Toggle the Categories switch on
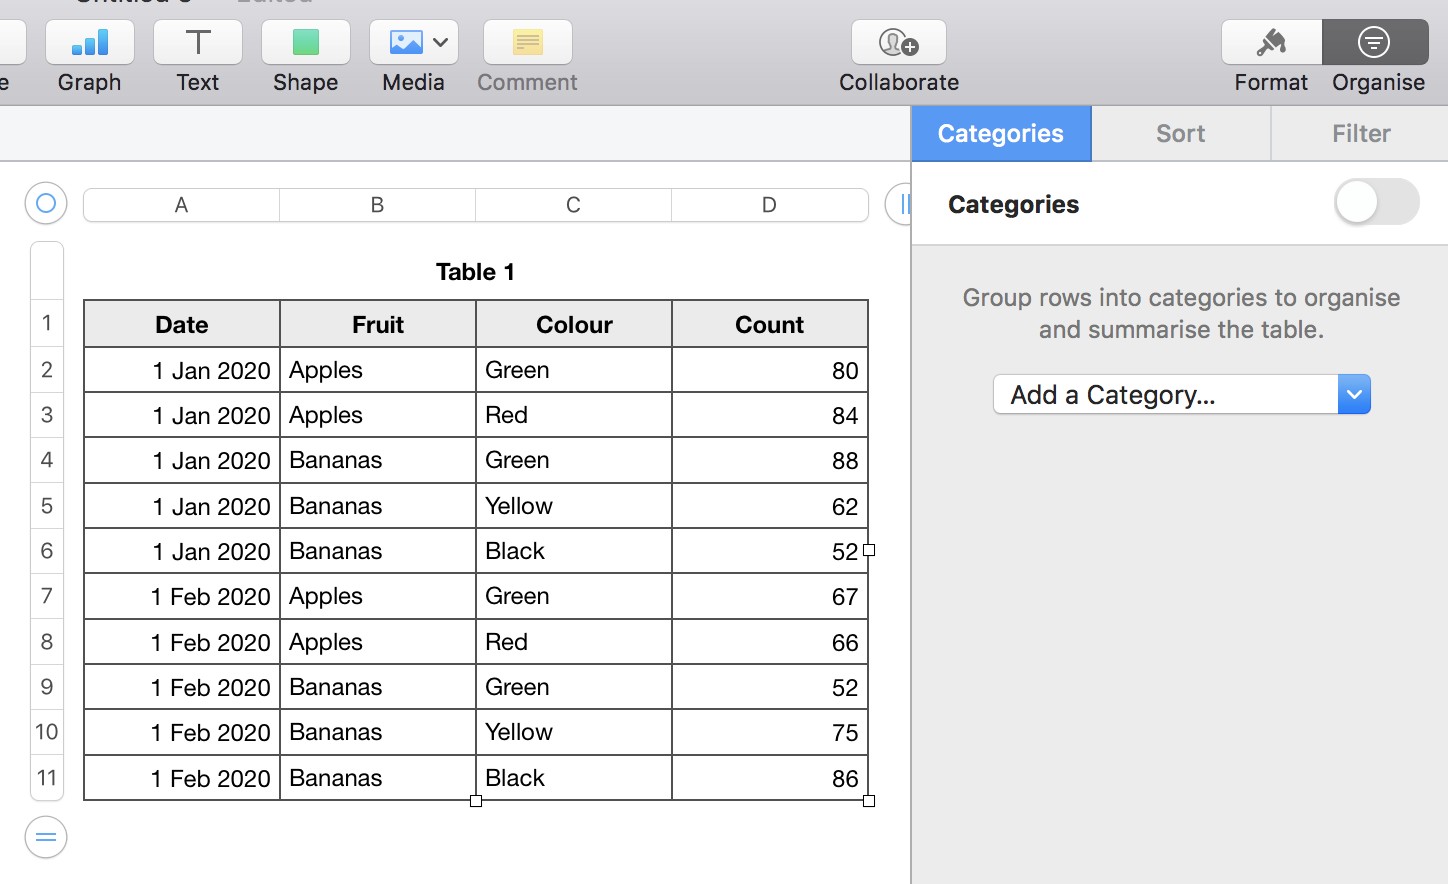Image resolution: width=1448 pixels, height=884 pixels. [1376, 203]
